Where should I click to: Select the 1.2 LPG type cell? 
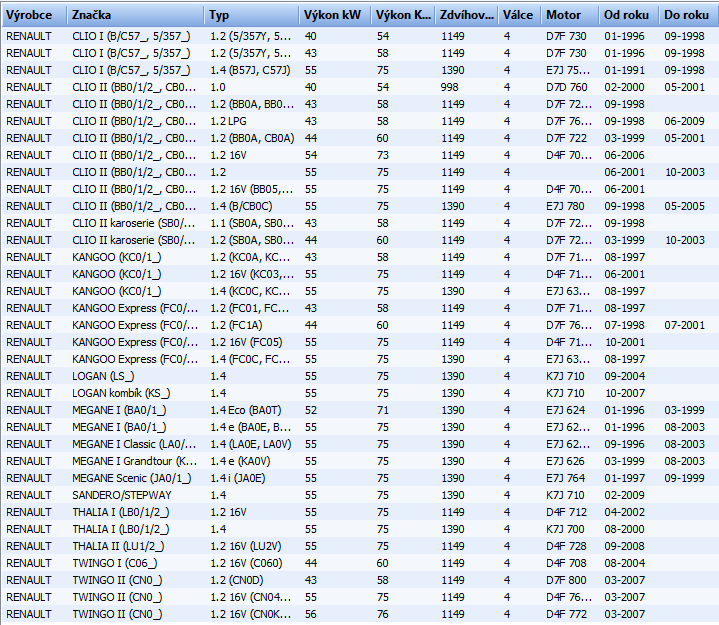(228, 121)
